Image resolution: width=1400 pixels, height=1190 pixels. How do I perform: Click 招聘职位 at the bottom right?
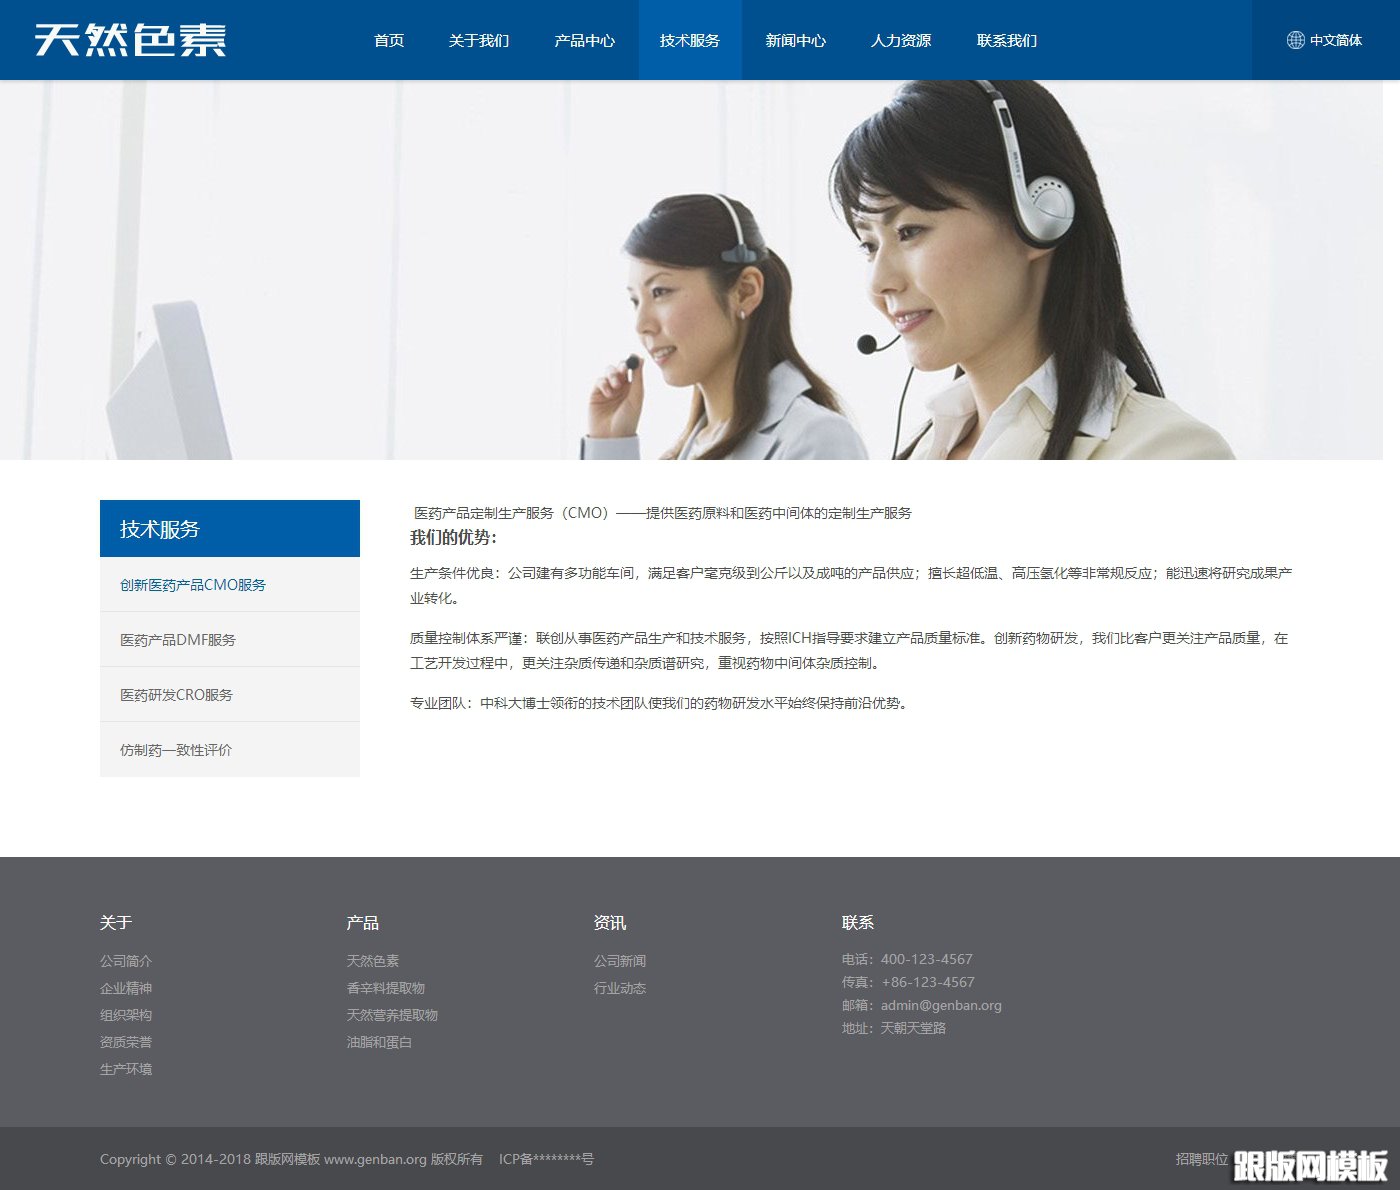[1202, 1159]
